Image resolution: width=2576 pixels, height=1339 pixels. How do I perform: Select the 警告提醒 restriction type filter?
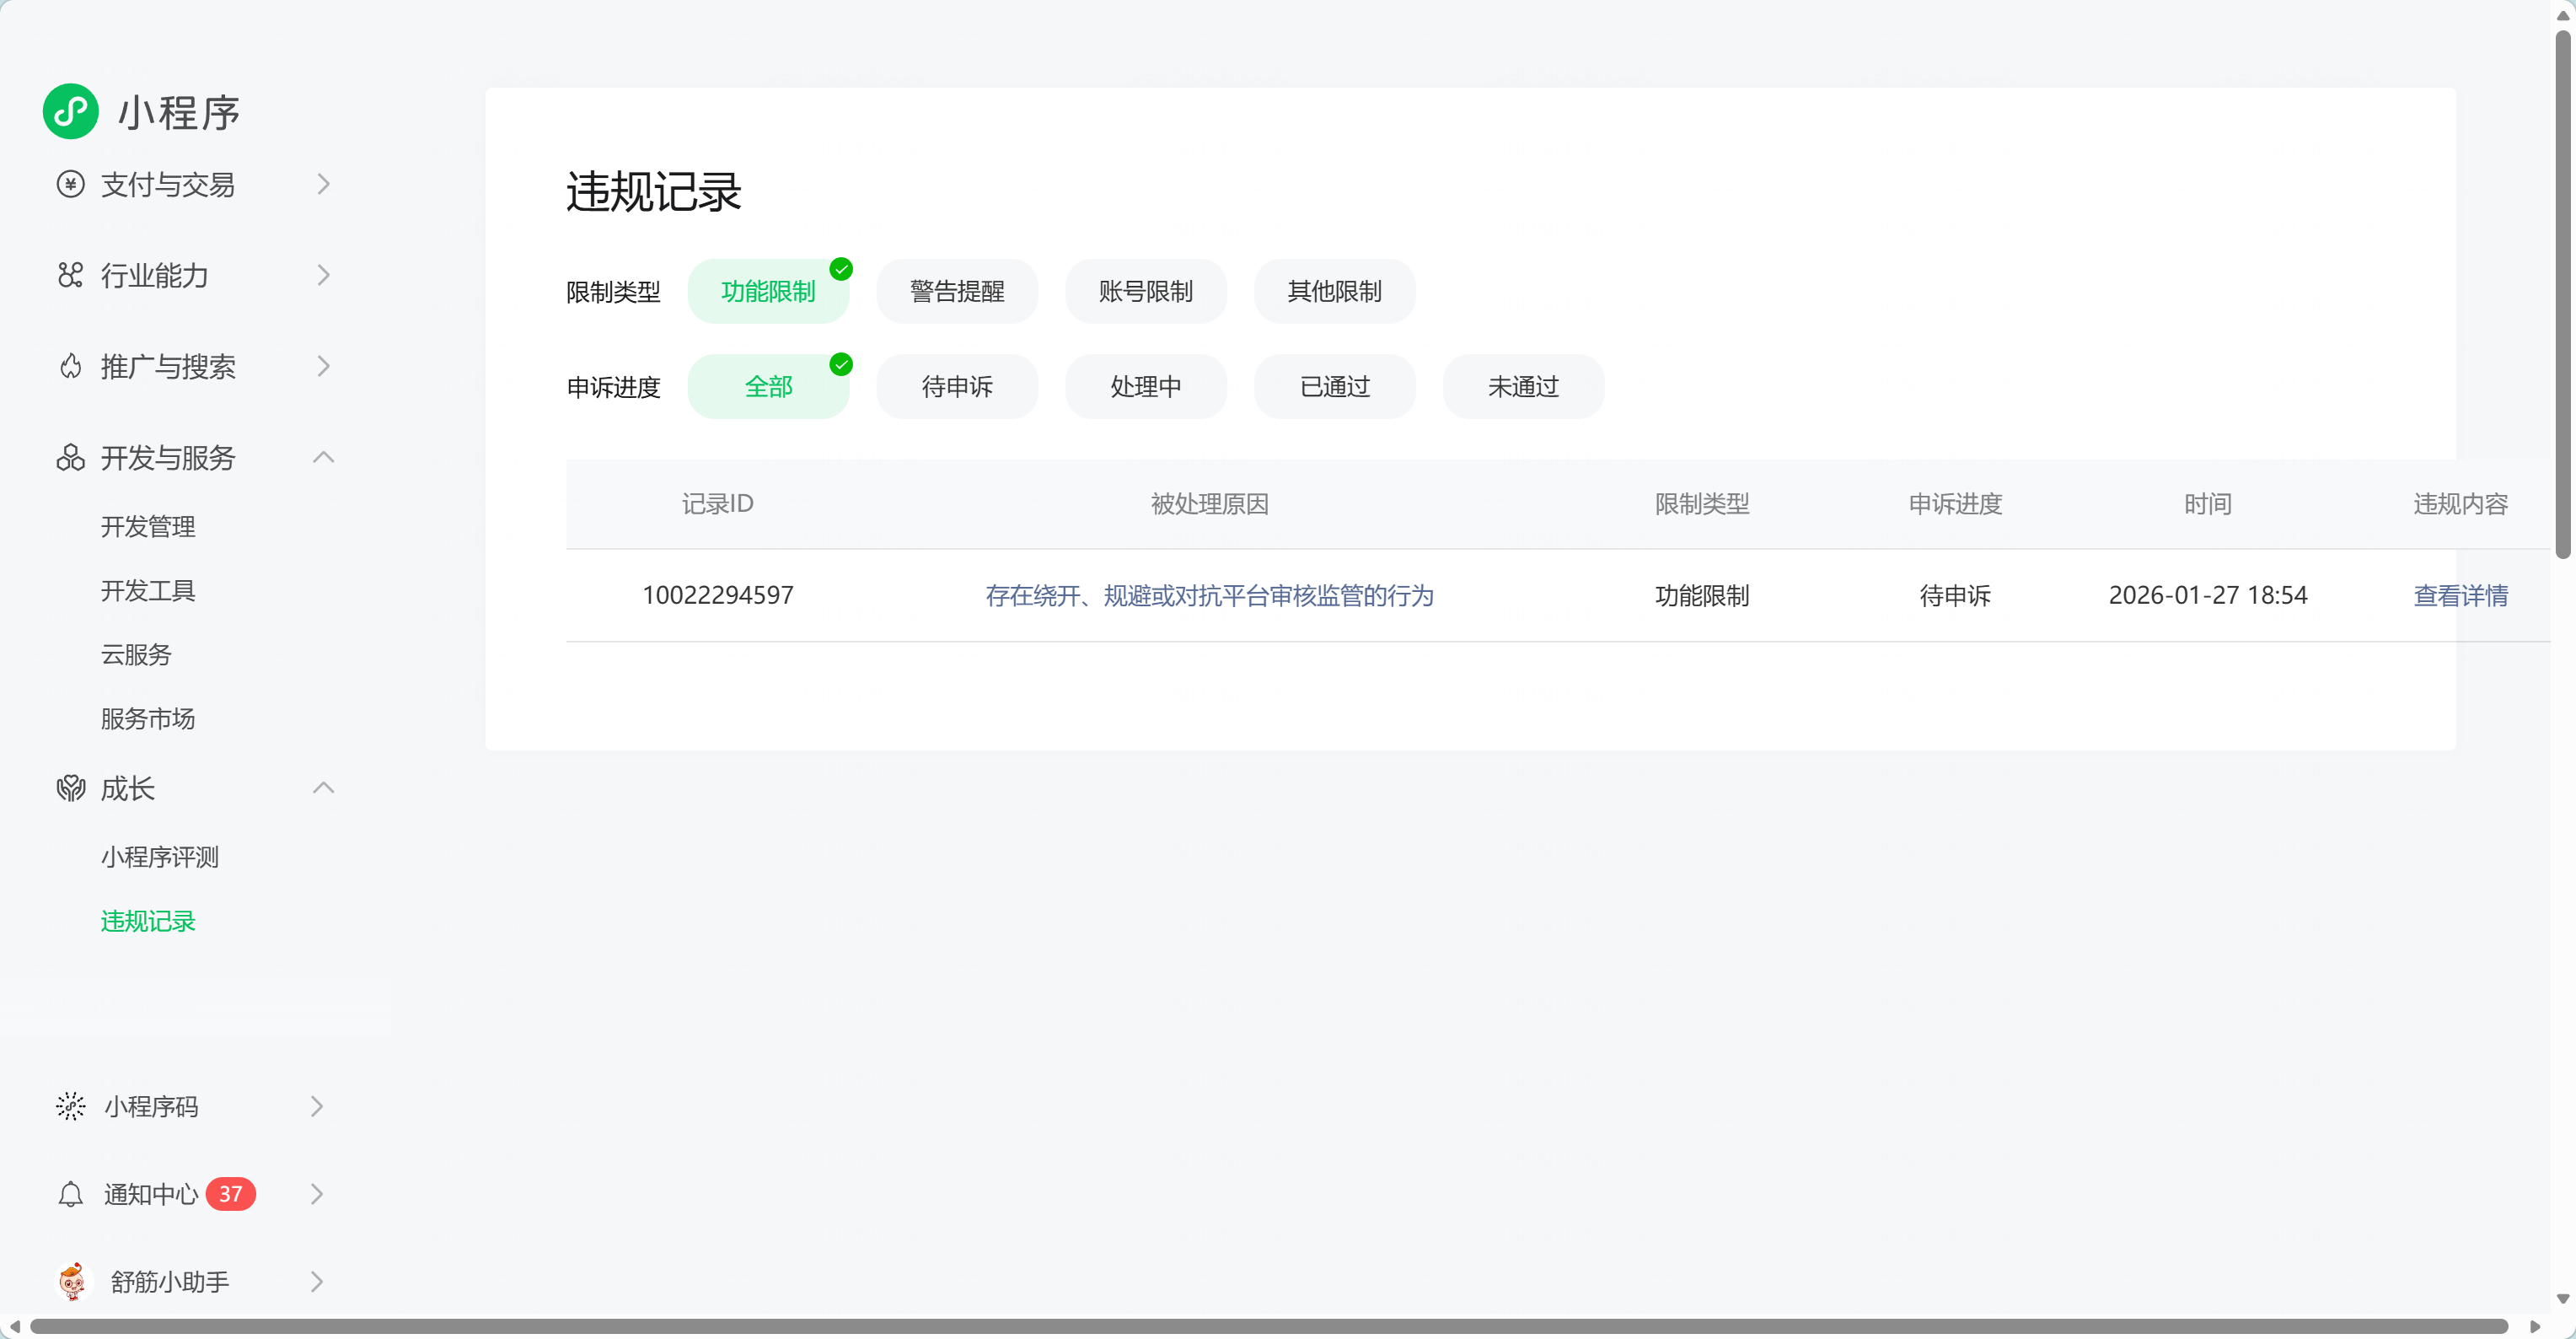pyautogui.click(x=956, y=291)
